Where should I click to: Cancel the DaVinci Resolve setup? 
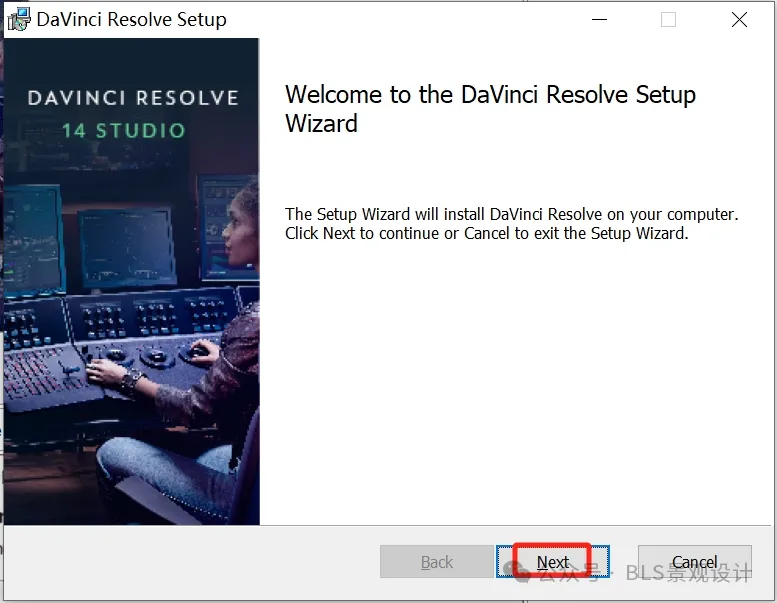[695, 561]
